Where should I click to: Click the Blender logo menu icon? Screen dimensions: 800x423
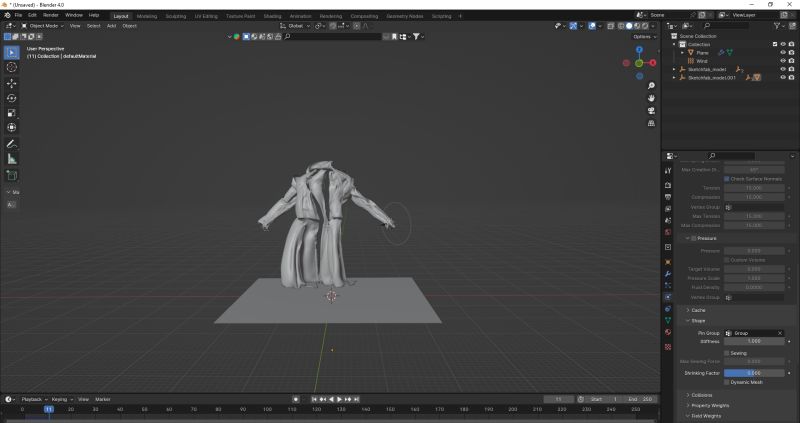pyautogui.click(x=7, y=15)
